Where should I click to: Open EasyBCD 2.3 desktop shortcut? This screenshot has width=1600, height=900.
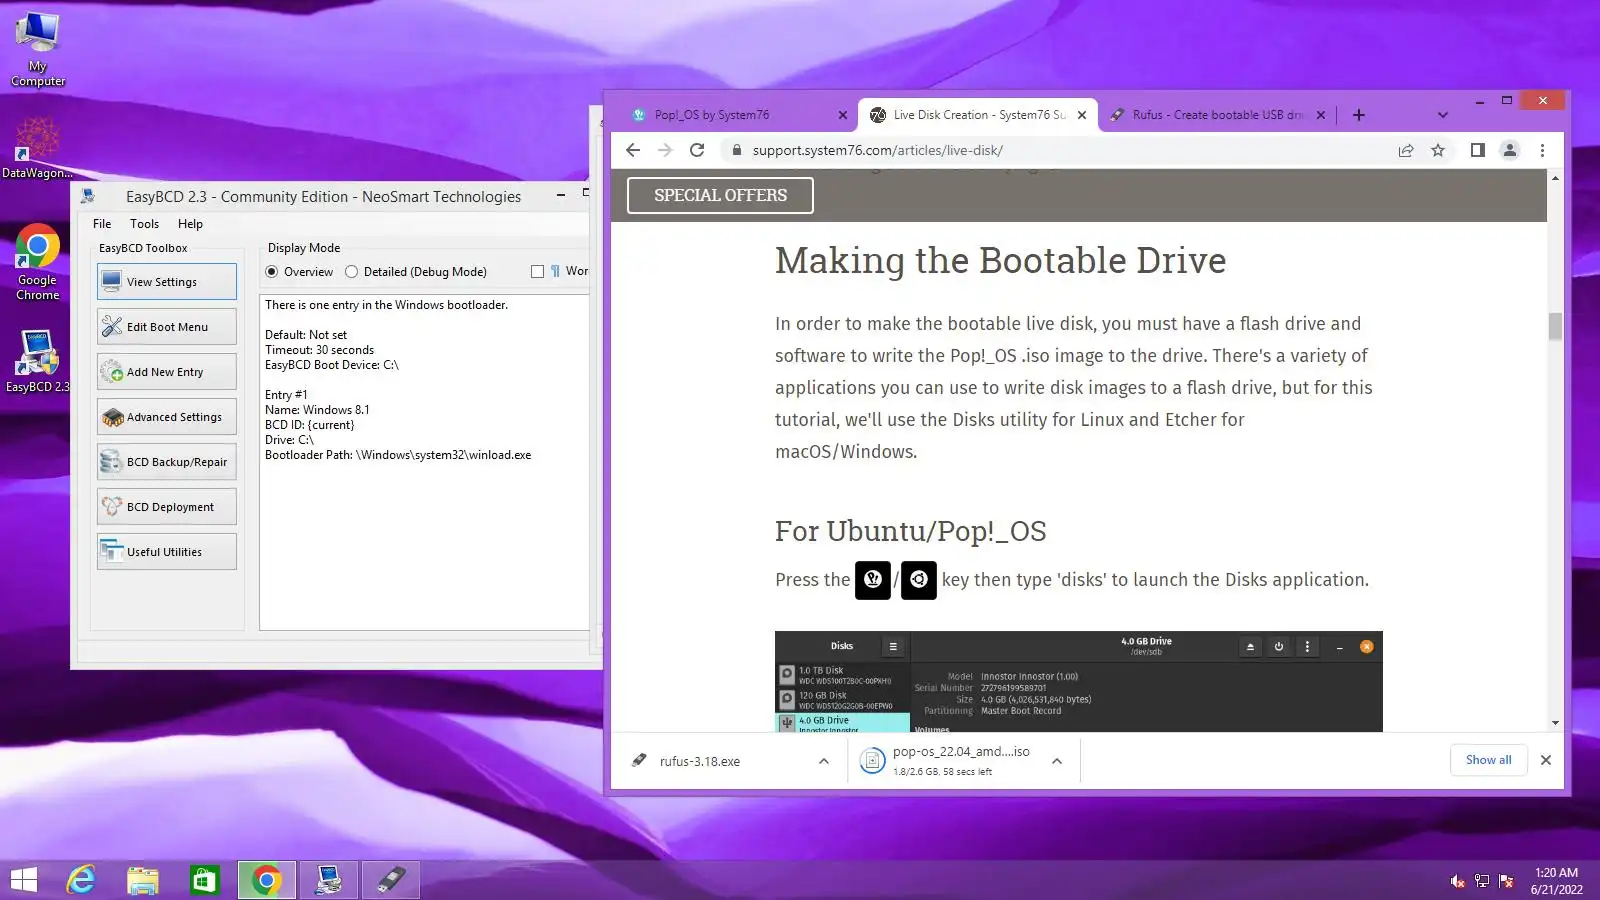pos(37,360)
